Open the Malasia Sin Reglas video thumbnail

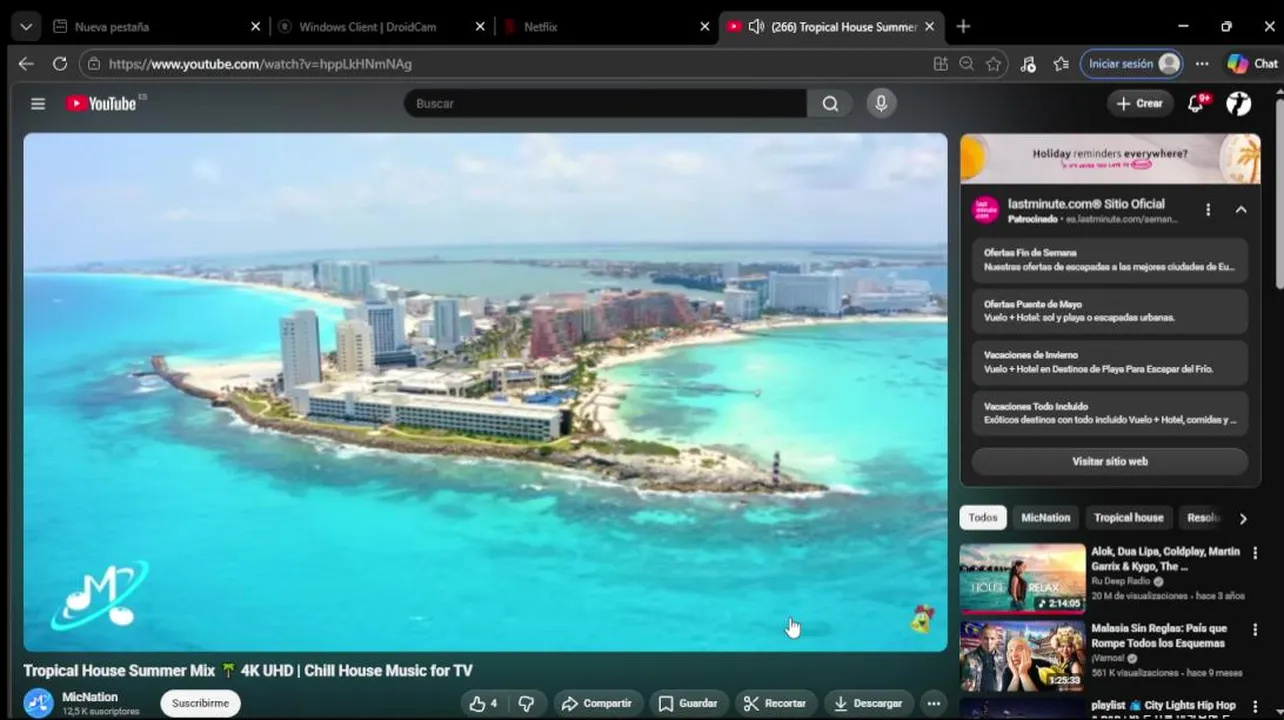(x=1022, y=655)
